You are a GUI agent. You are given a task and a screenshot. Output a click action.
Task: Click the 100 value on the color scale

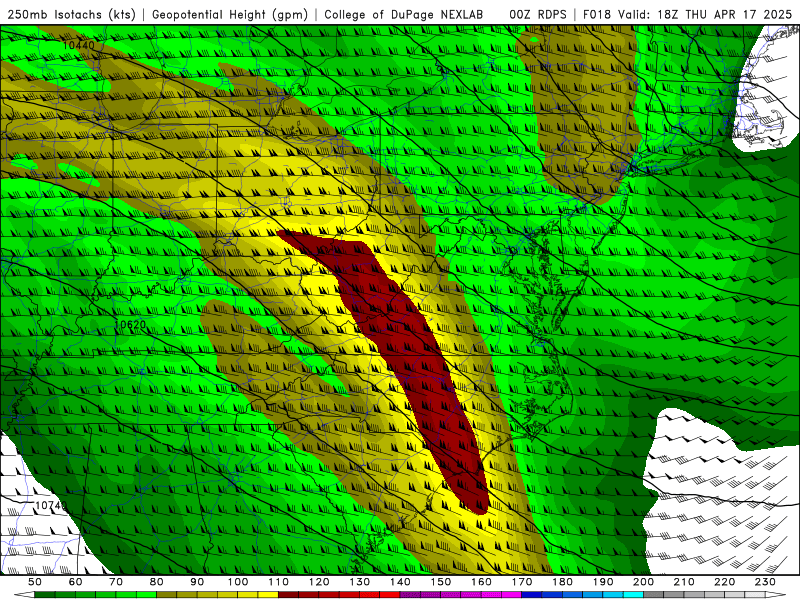[x=238, y=582]
